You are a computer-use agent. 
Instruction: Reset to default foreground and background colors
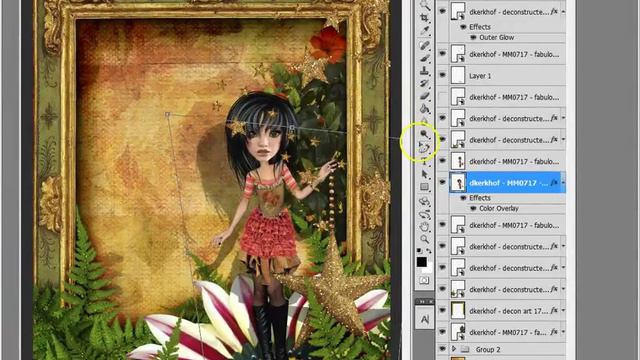click(420, 250)
